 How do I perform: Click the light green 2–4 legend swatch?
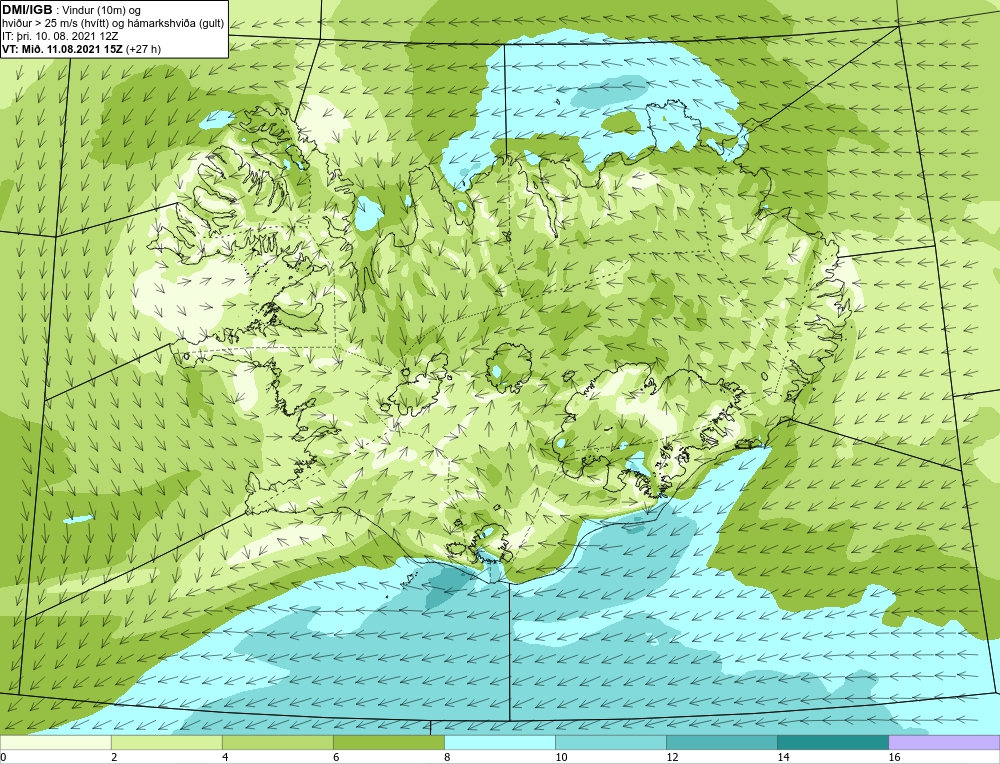click(x=166, y=742)
